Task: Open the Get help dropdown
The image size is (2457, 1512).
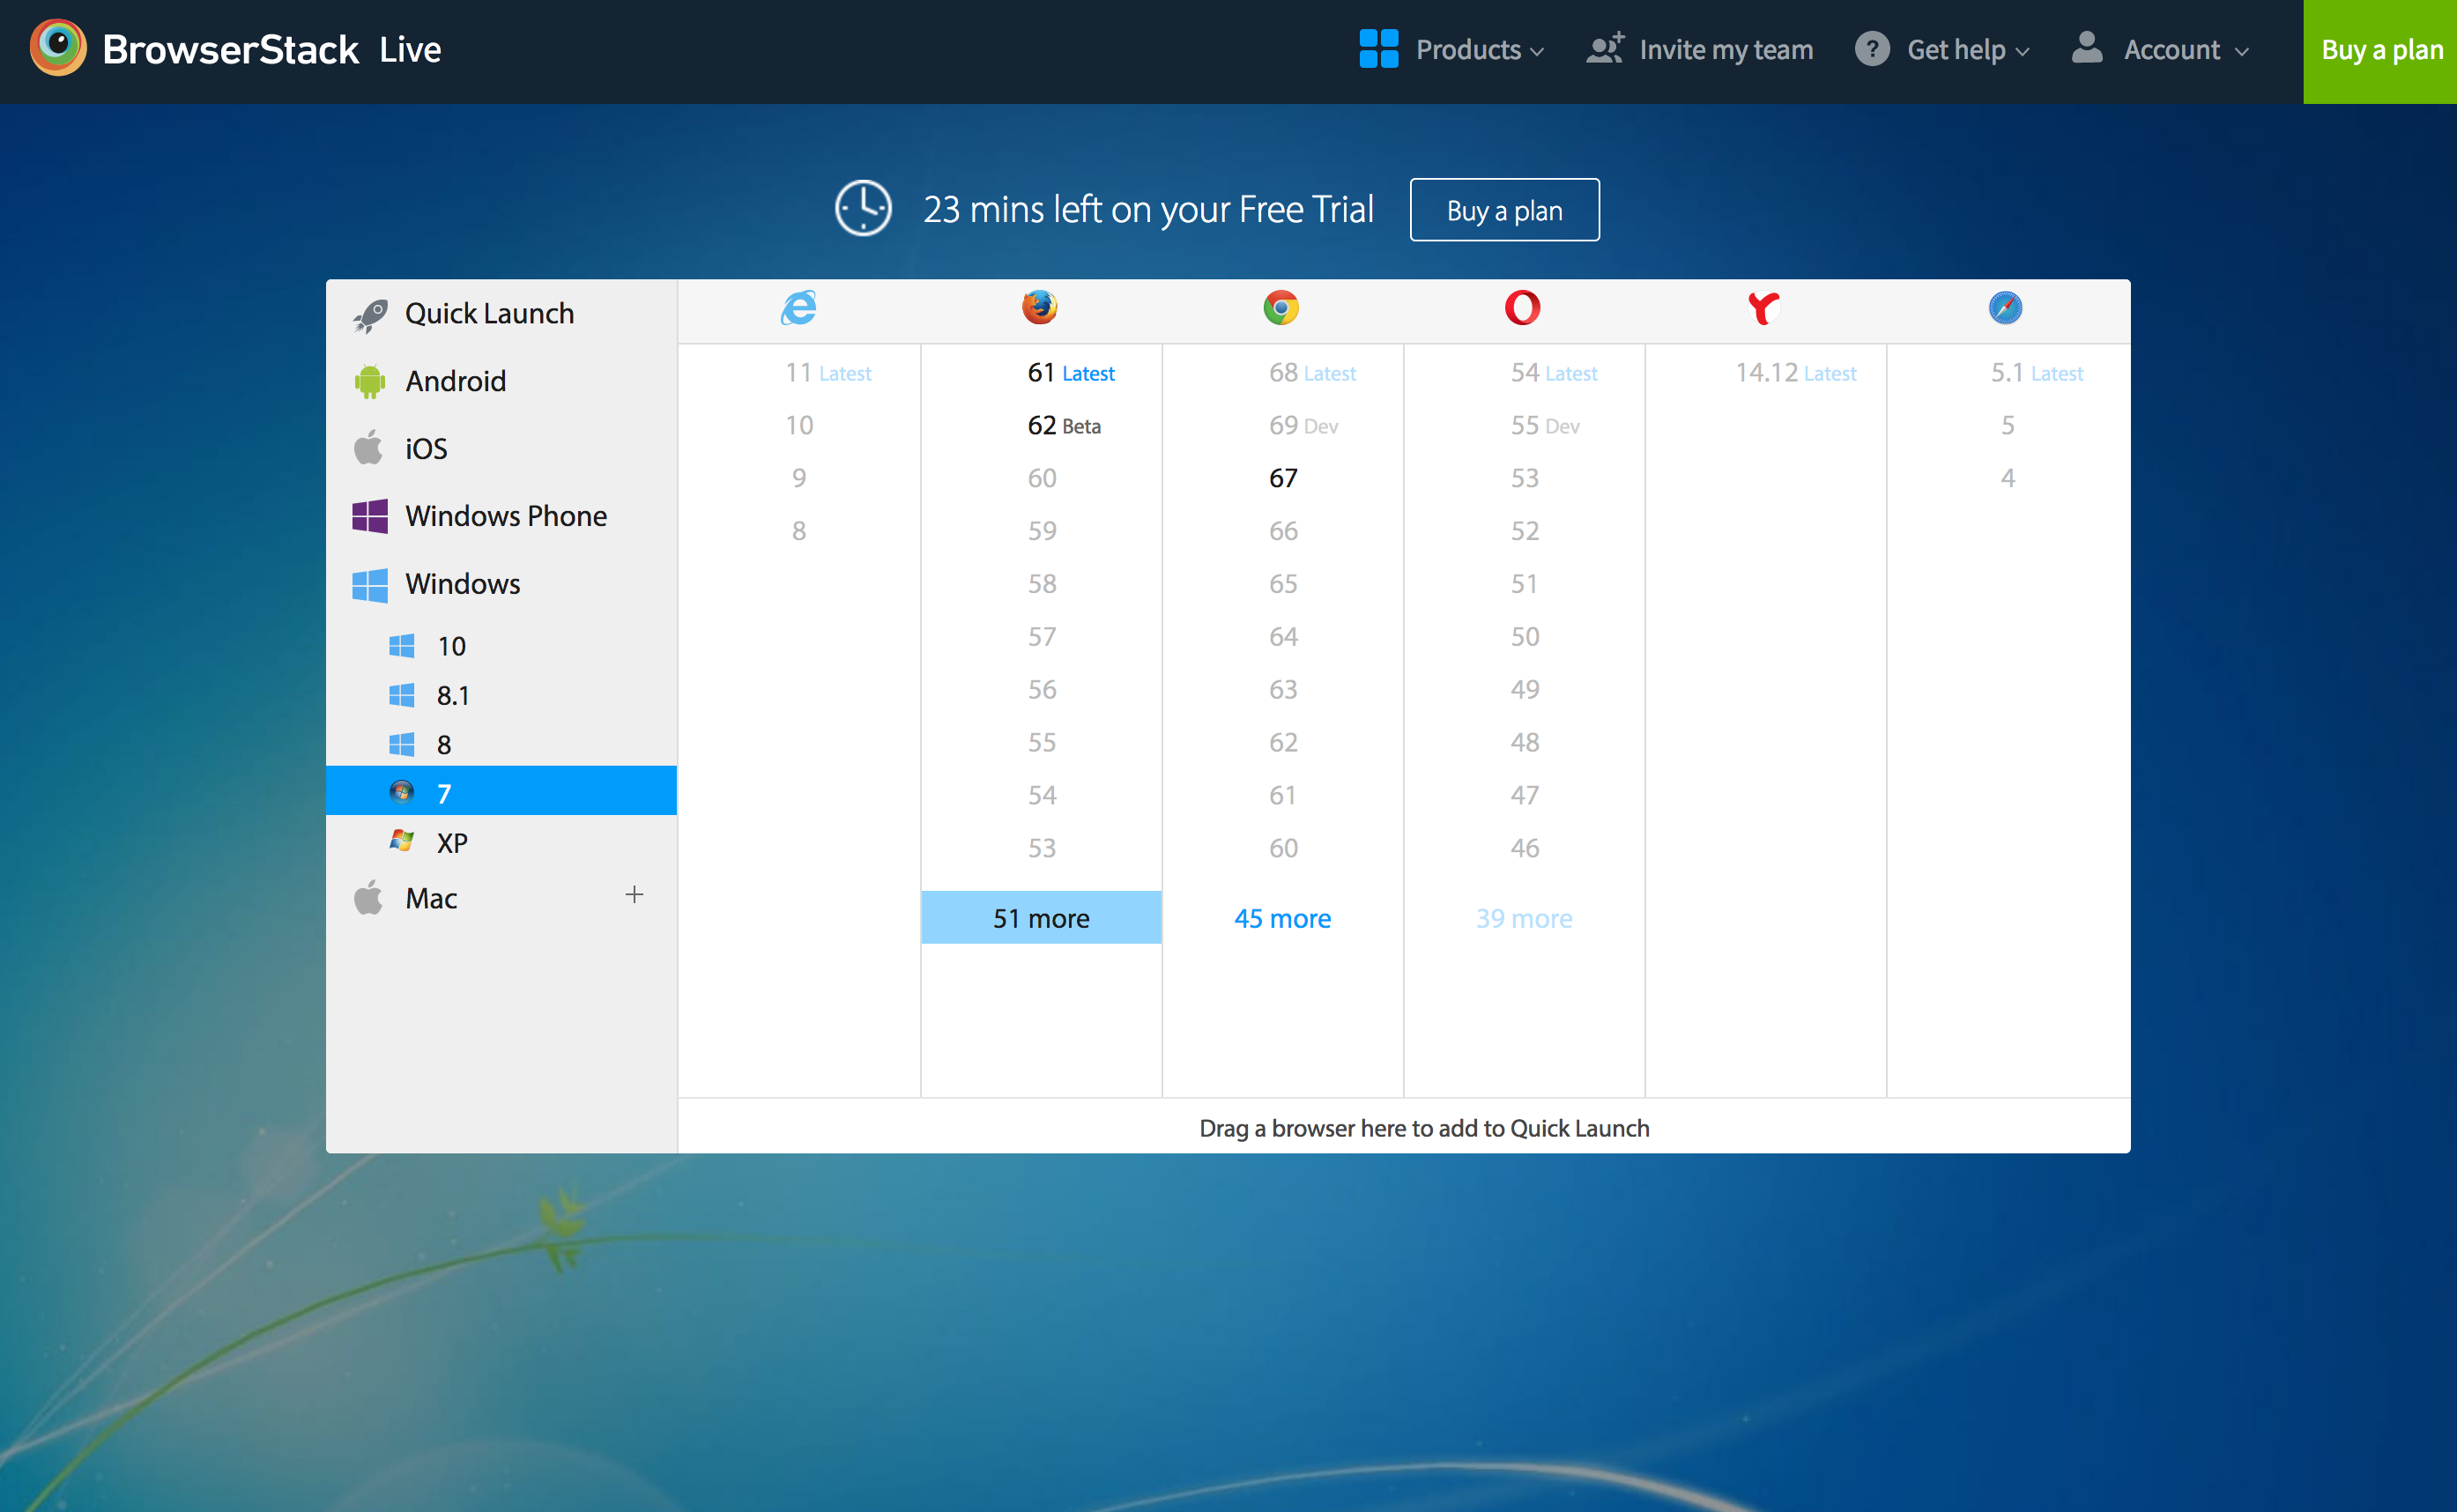Action: coord(1942,49)
